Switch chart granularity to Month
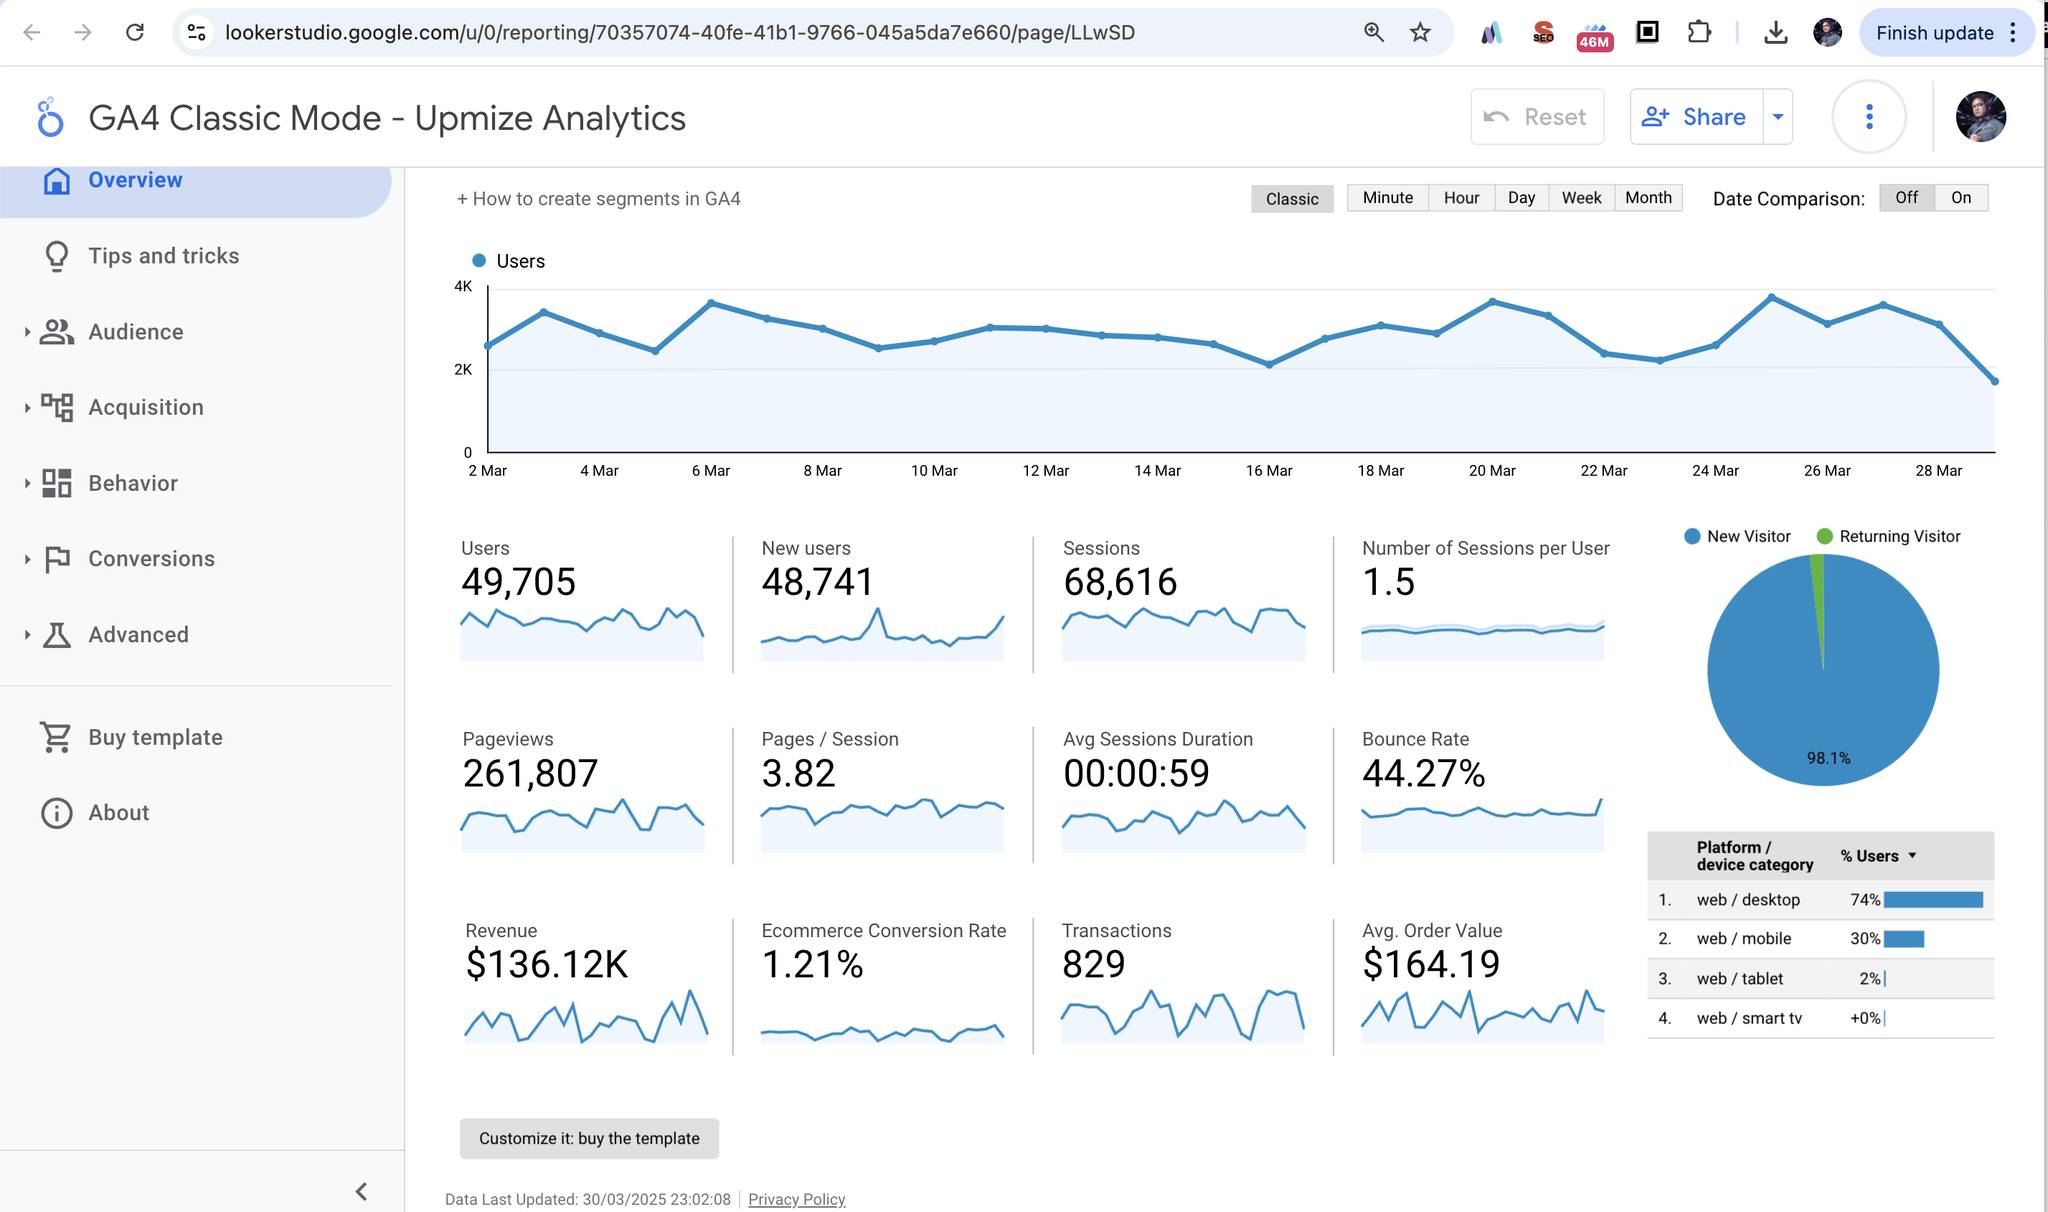Screen dimensions: 2048x1212 point(1648,198)
